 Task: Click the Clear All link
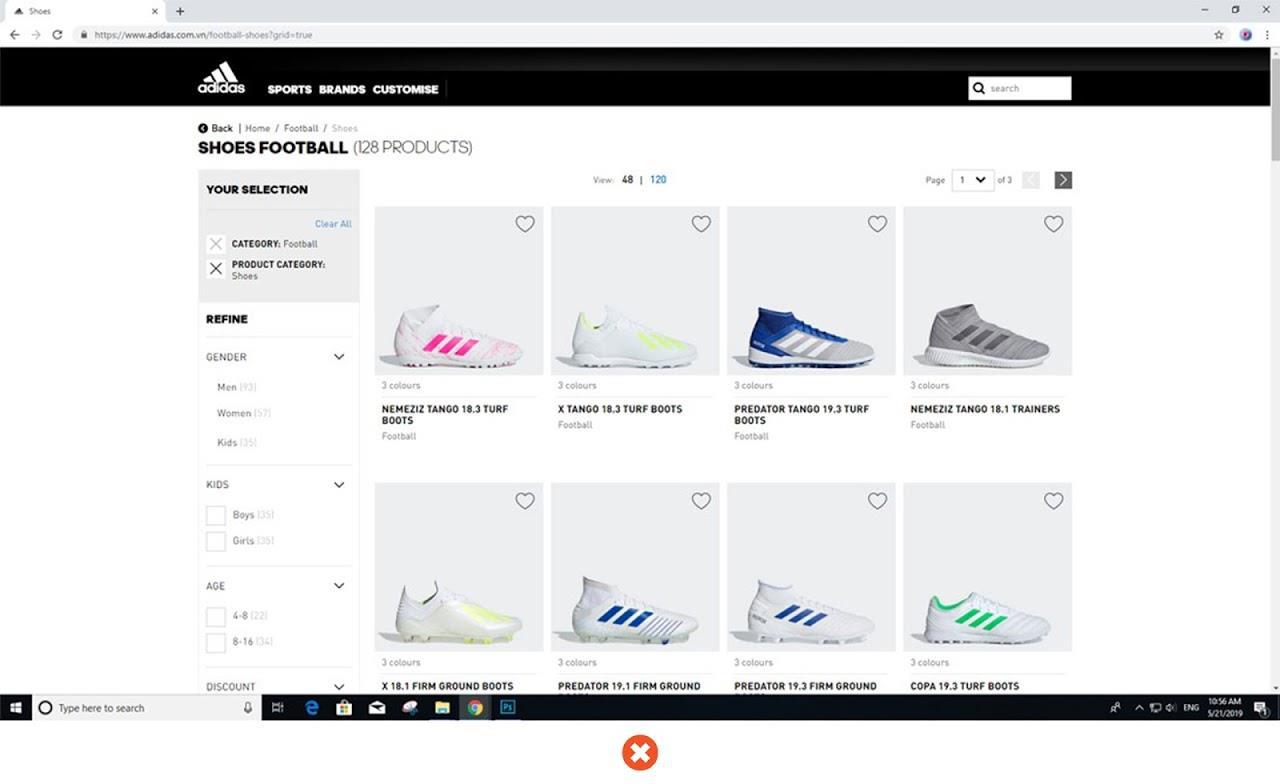[x=333, y=224]
